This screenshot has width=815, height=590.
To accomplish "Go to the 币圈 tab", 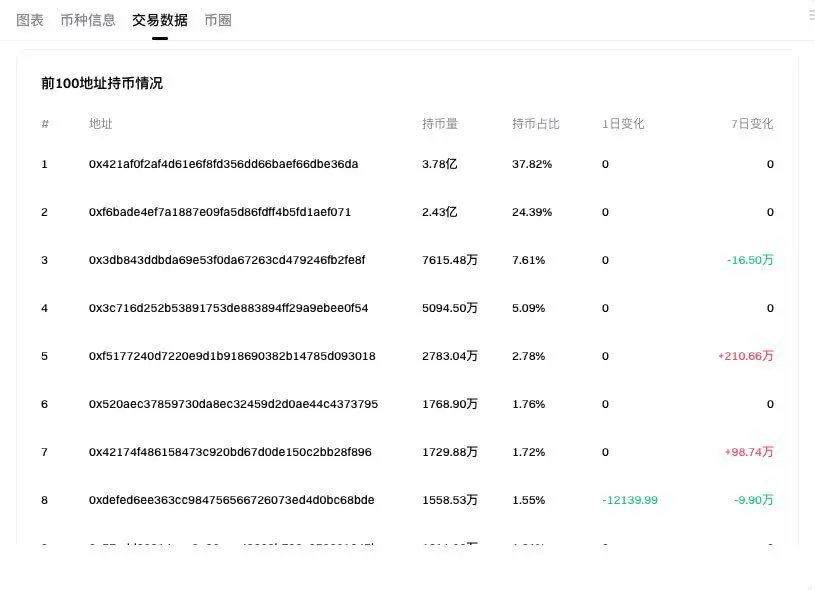I will click(218, 20).
